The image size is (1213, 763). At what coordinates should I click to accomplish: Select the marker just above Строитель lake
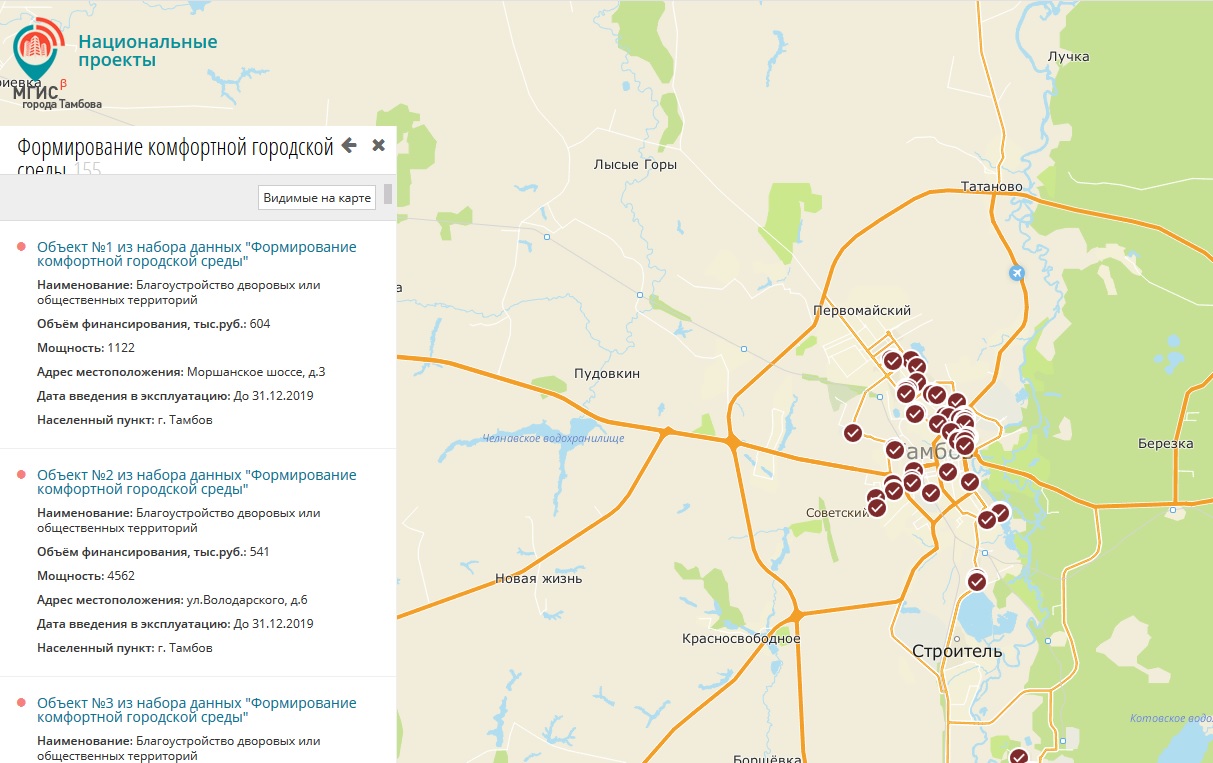tap(977, 581)
